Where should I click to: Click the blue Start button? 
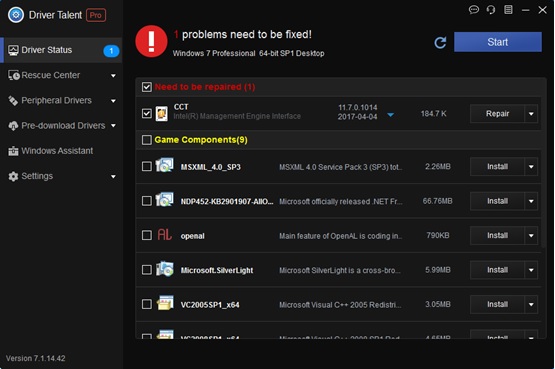pos(498,42)
